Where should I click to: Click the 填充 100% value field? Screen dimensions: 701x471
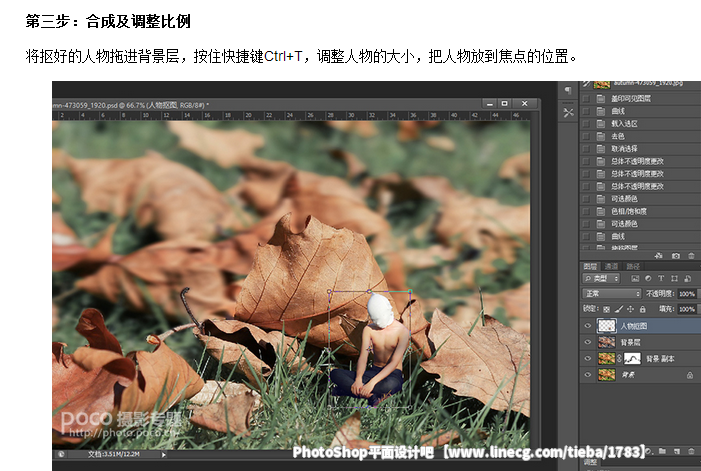coord(687,309)
